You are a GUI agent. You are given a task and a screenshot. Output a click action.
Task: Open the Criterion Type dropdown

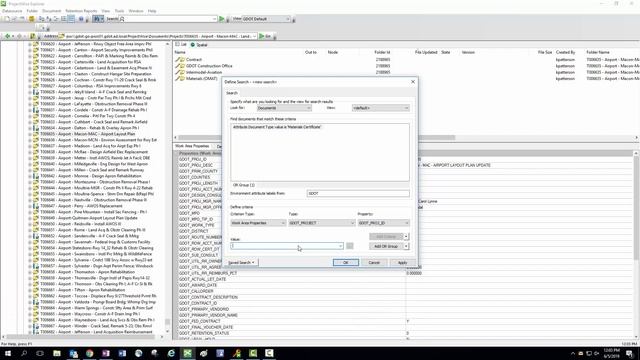click(x=258, y=223)
